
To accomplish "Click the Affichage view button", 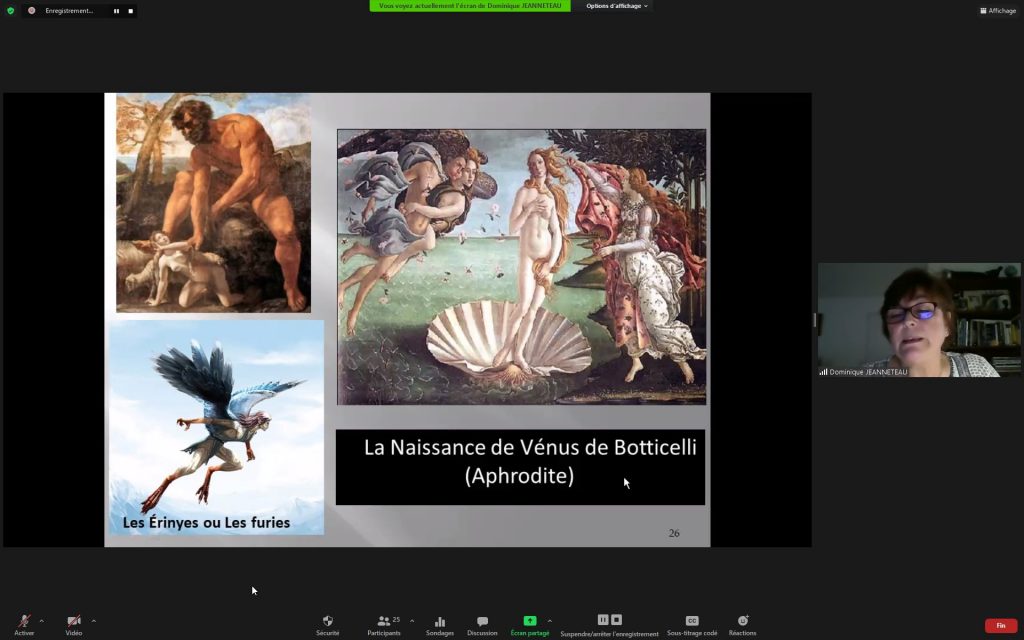I will pos(998,10).
